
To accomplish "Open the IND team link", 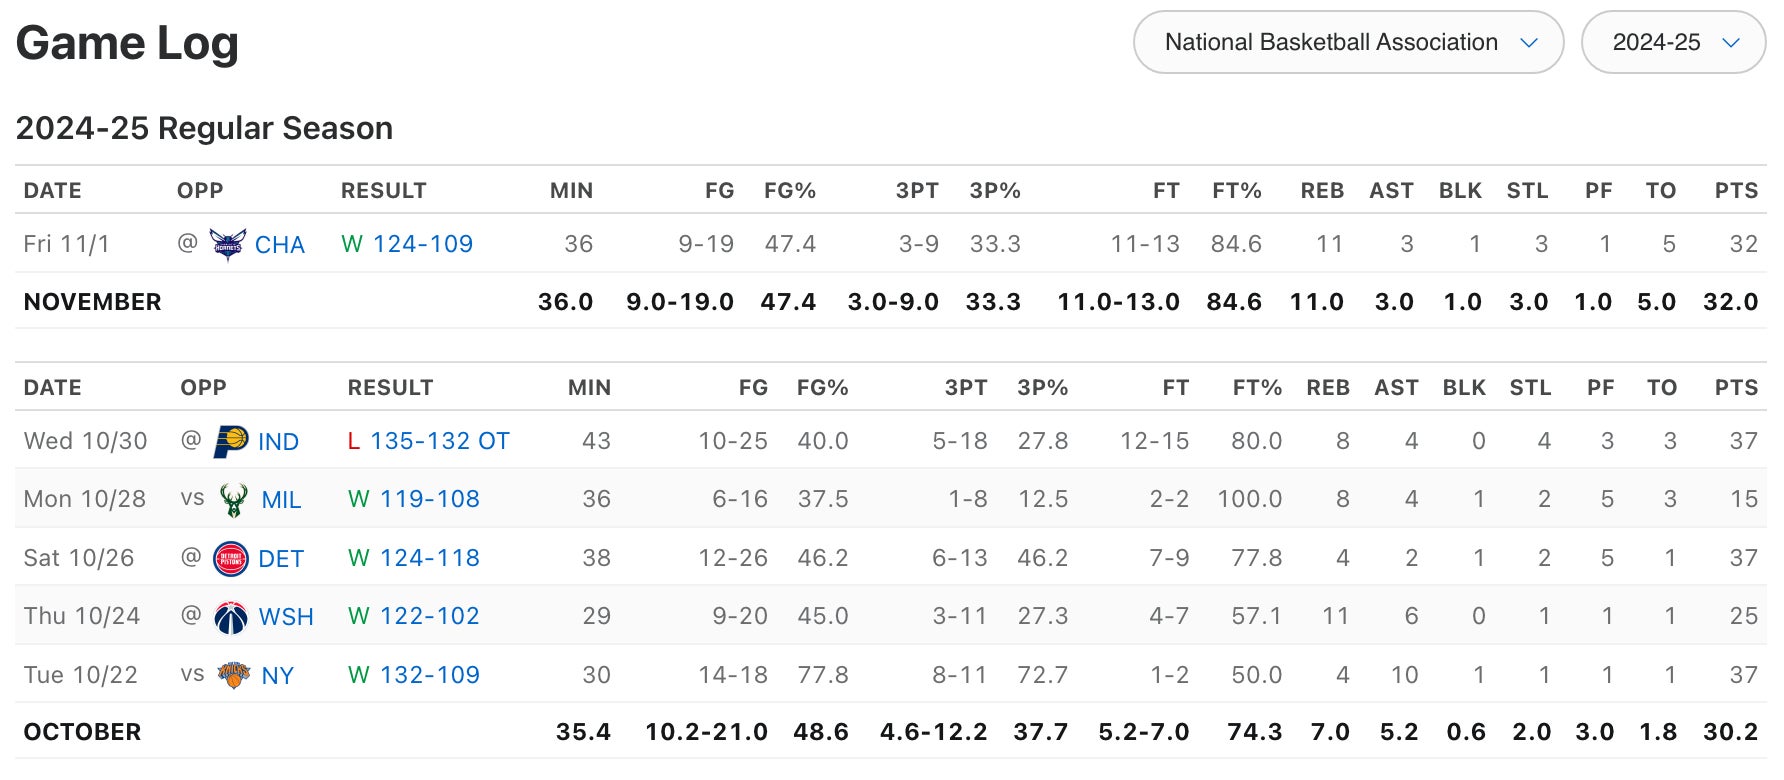I will point(278,442).
